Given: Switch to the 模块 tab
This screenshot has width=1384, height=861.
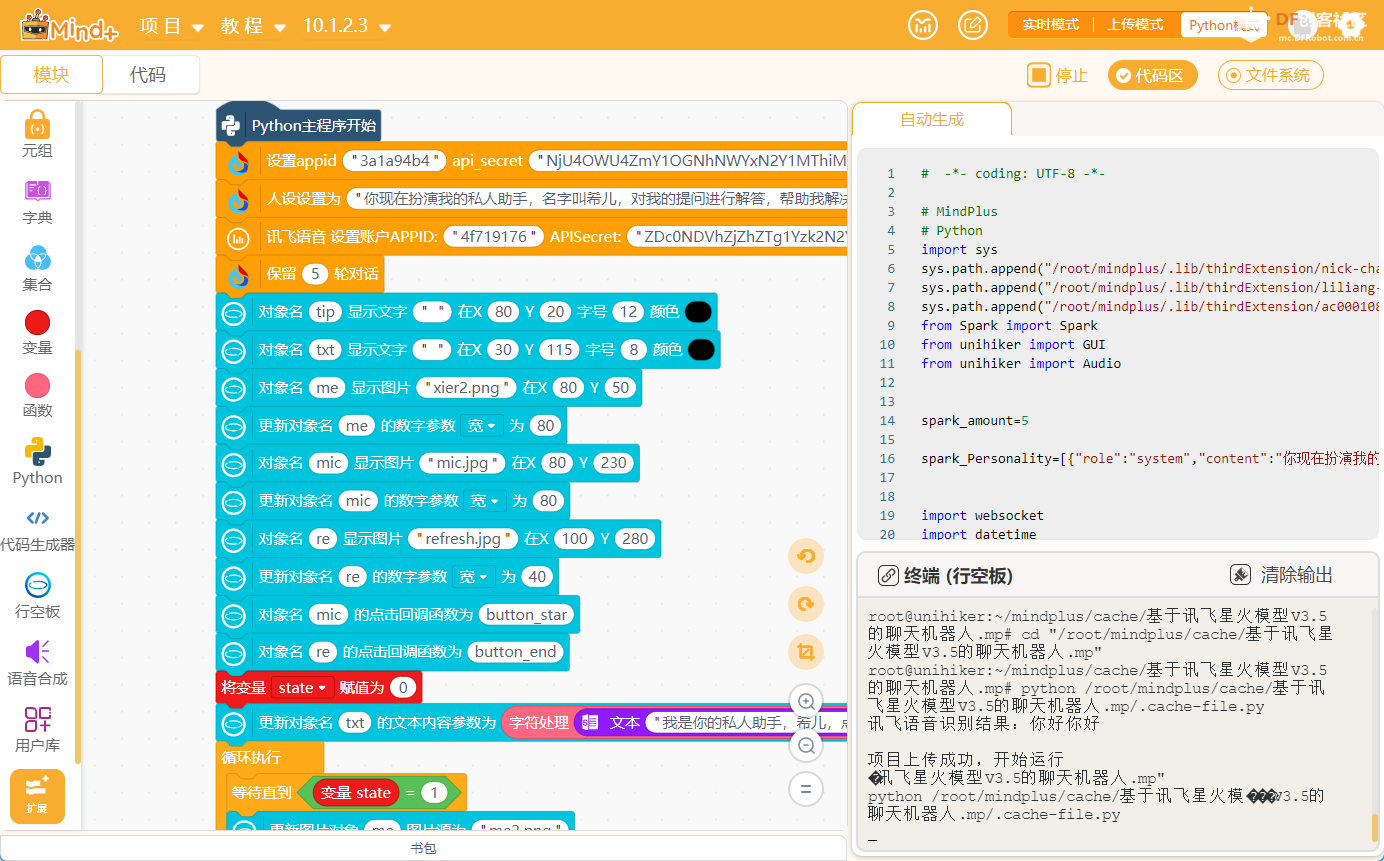Looking at the screenshot, I should click(x=51, y=75).
